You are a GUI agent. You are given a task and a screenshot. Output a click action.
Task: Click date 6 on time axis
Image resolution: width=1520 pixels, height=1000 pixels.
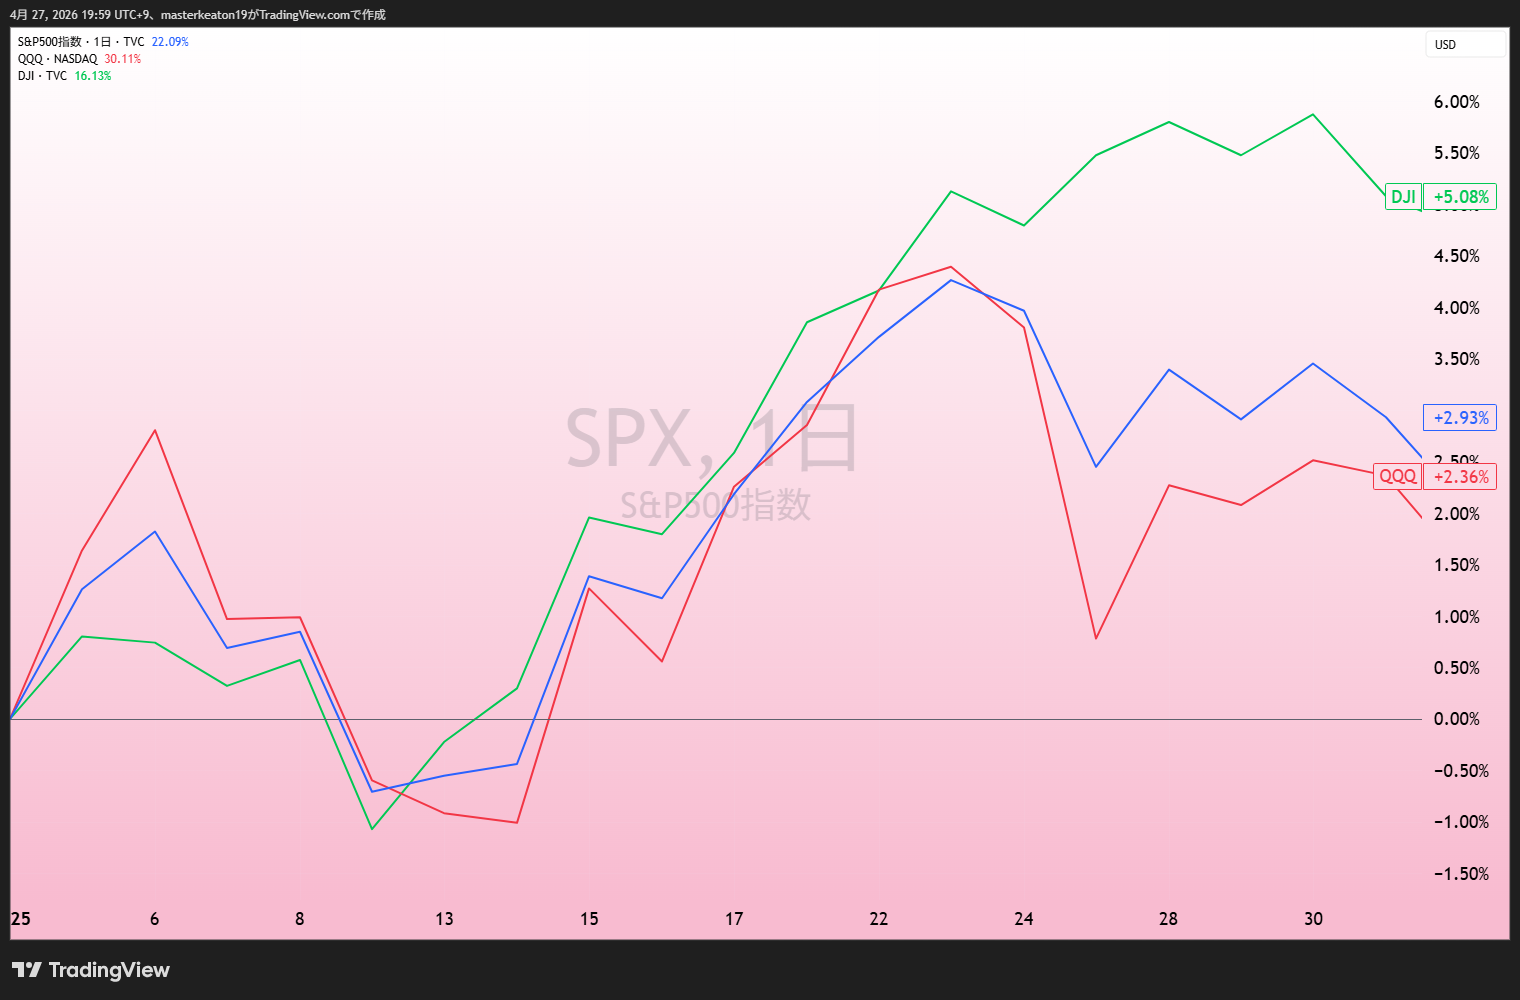tap(154, 919)
